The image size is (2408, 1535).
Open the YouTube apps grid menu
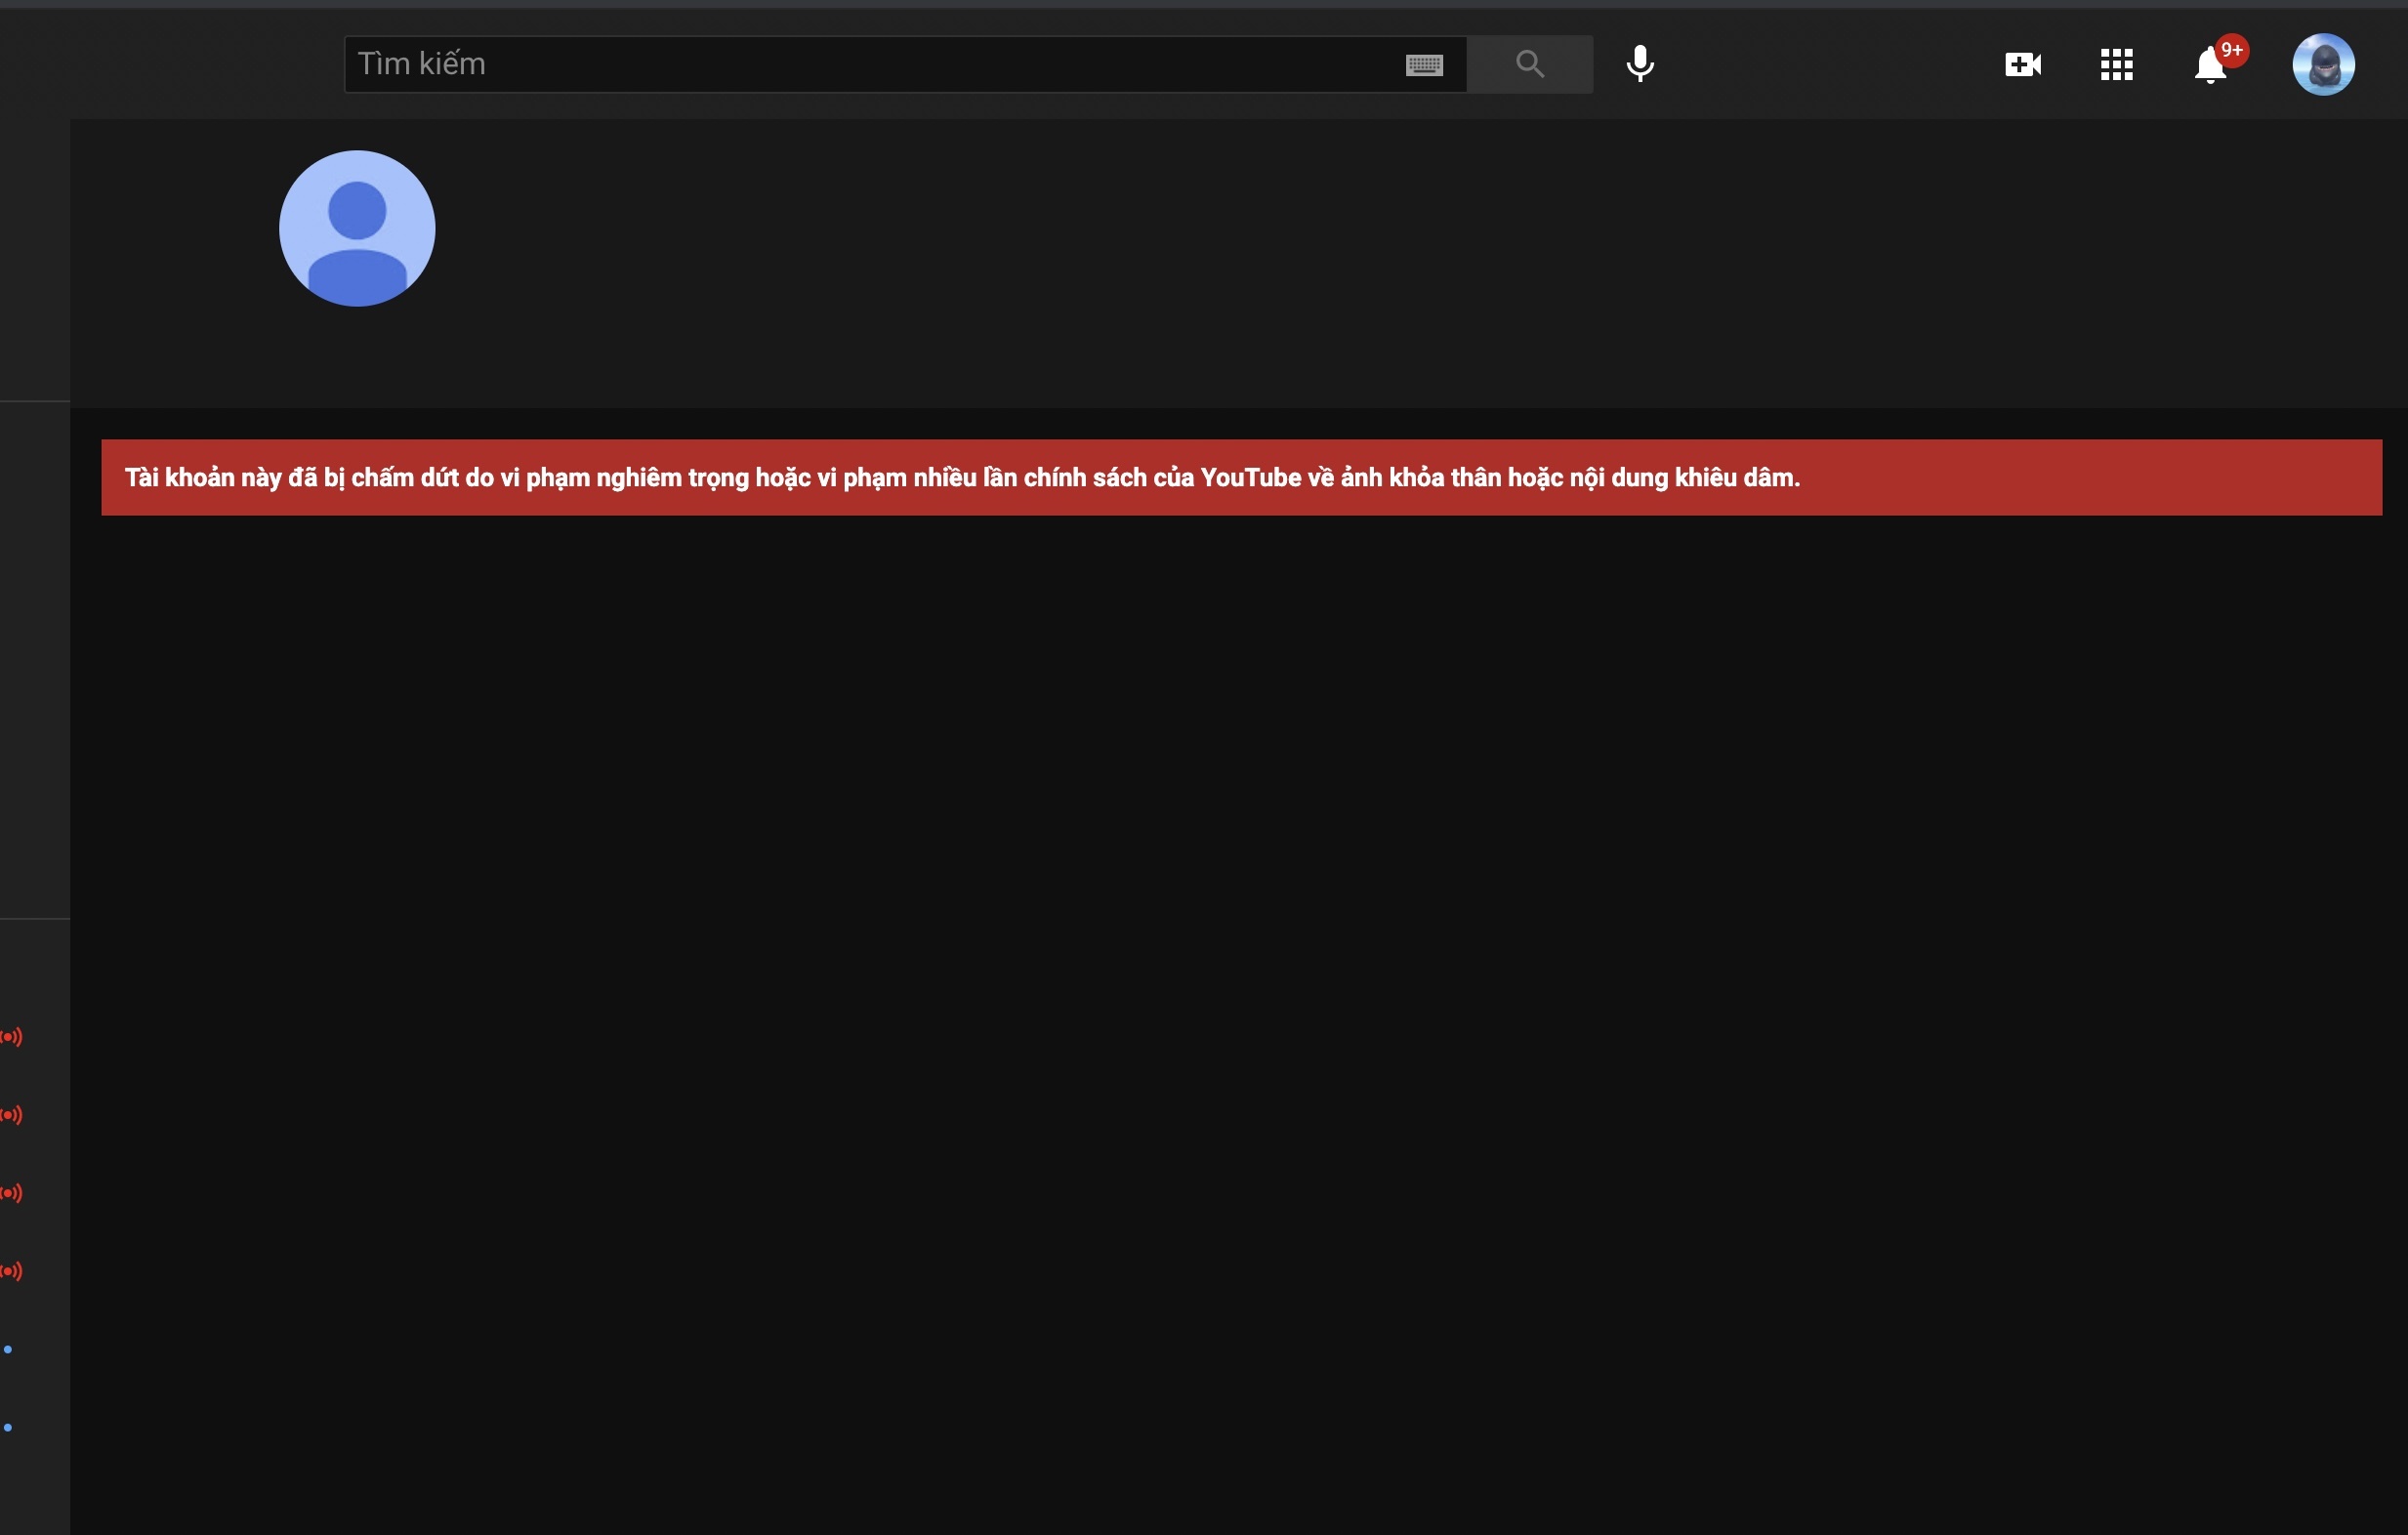(2116, 65)
